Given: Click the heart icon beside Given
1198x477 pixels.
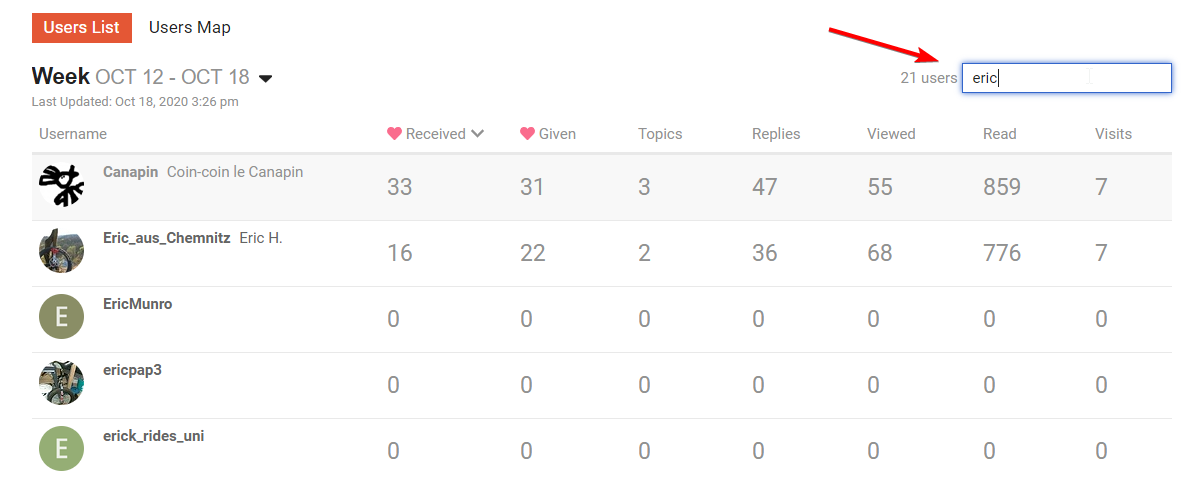Looking at the screenshot, I should click(527, 134).
